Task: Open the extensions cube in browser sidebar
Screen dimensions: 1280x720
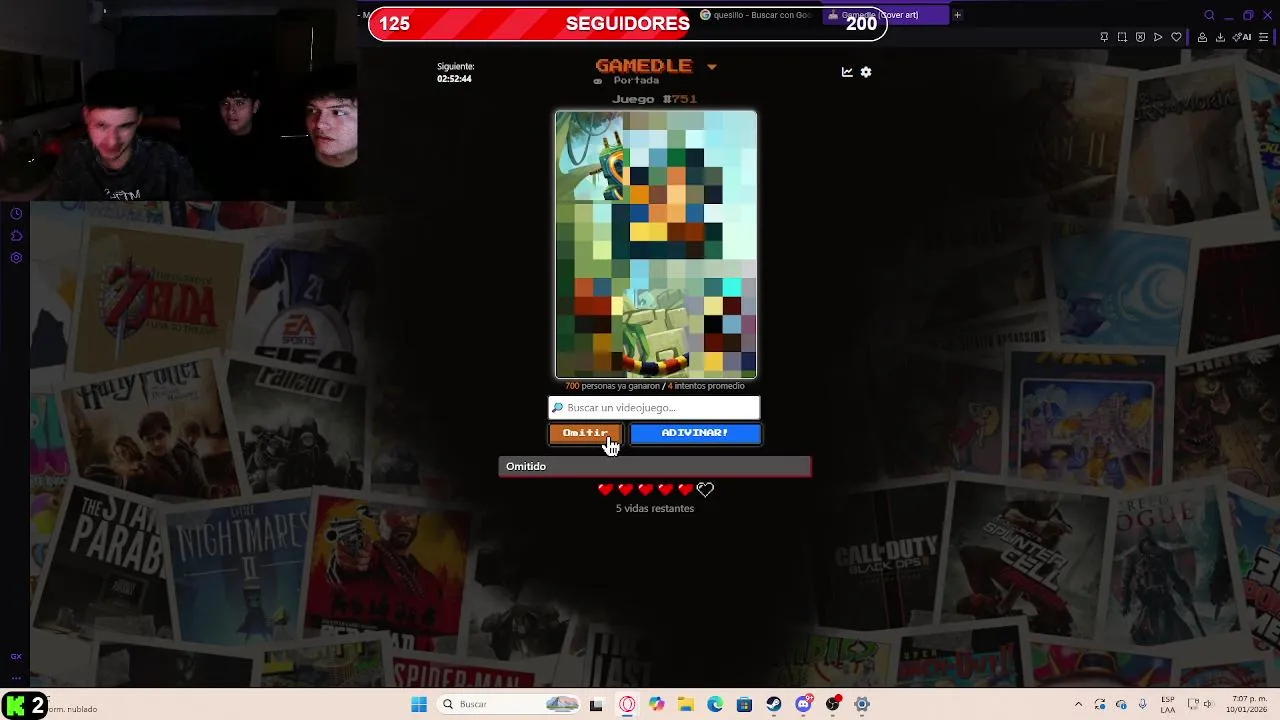Action: (16, 236)
